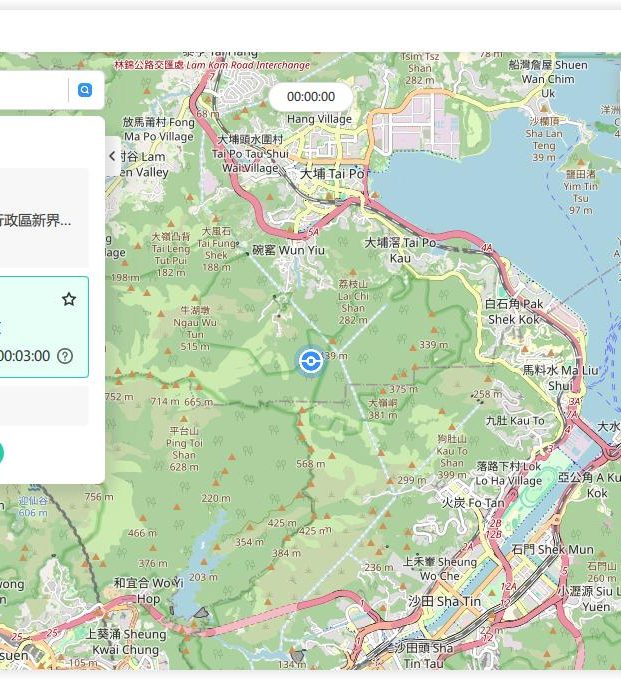Click the blue current location marker
The height and width of the screenshot is (680, 621).
pos(310,361)
